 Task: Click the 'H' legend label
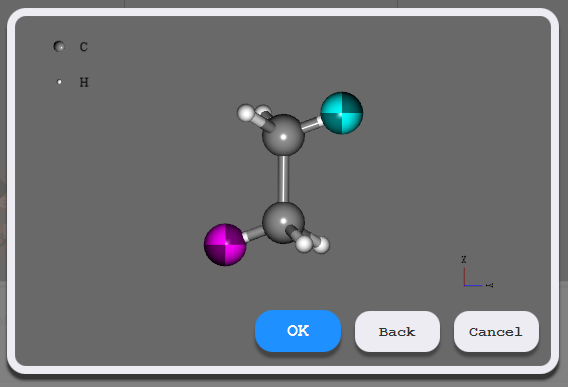click(84, 82)
